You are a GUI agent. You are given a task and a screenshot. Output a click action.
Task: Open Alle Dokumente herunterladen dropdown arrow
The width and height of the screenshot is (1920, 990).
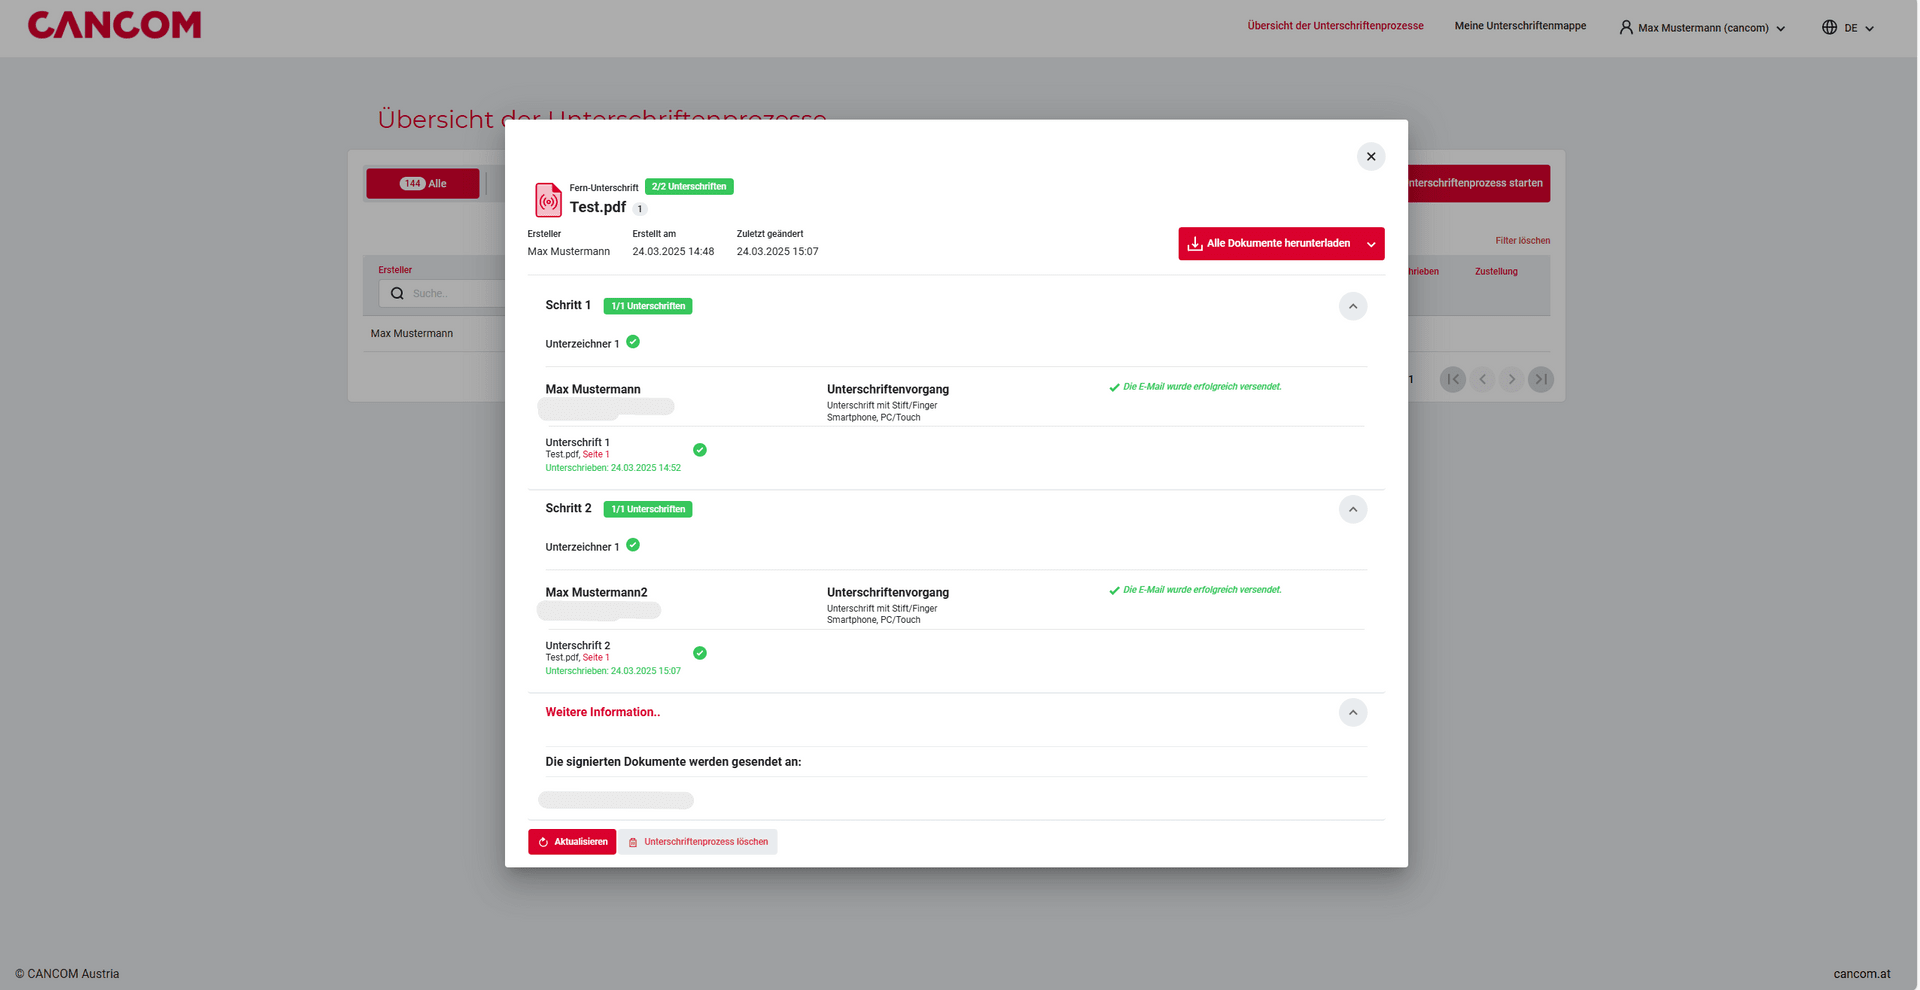tap(1371, 244)
